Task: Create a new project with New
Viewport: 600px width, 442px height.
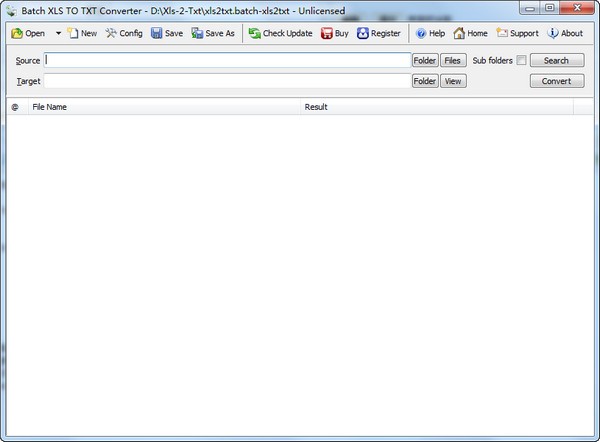Action: click(82, 33)
